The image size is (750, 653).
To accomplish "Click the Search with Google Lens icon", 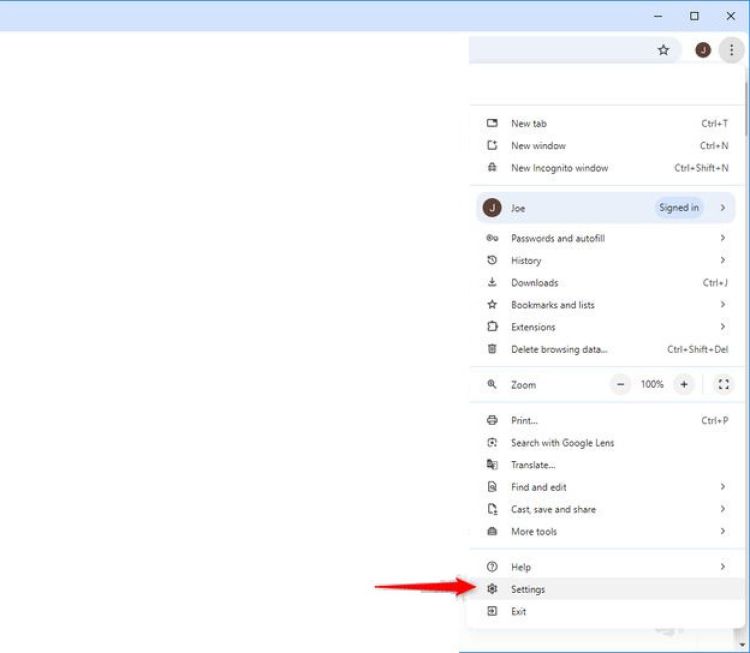I will pos(492,443).
